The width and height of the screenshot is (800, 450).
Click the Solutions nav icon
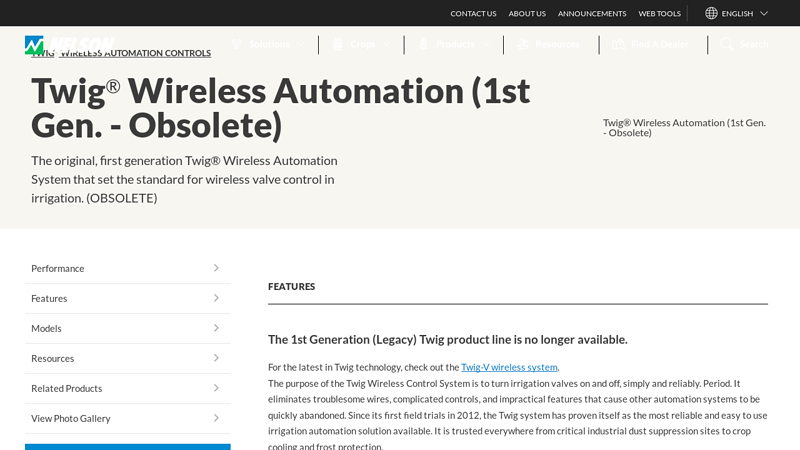coord(237,44)
